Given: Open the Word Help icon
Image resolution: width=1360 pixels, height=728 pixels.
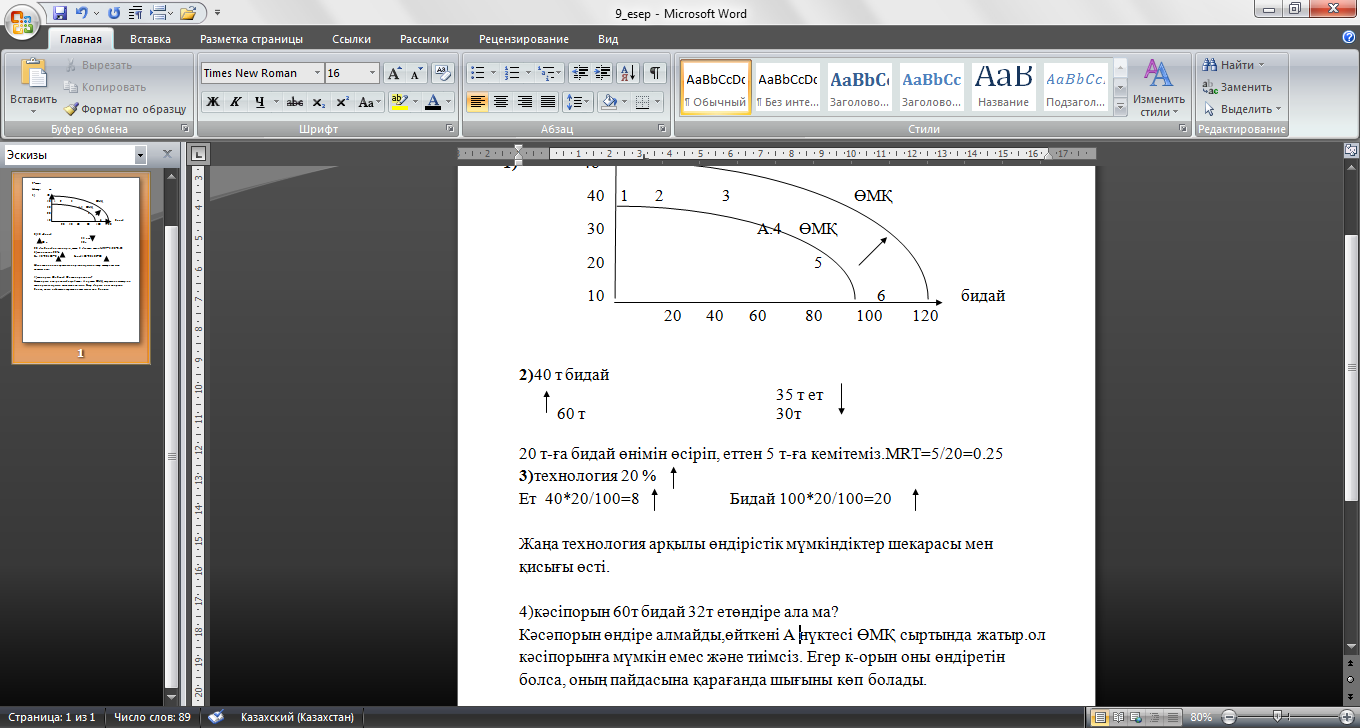Looking at the screenshot, I should pos(1348,39).
